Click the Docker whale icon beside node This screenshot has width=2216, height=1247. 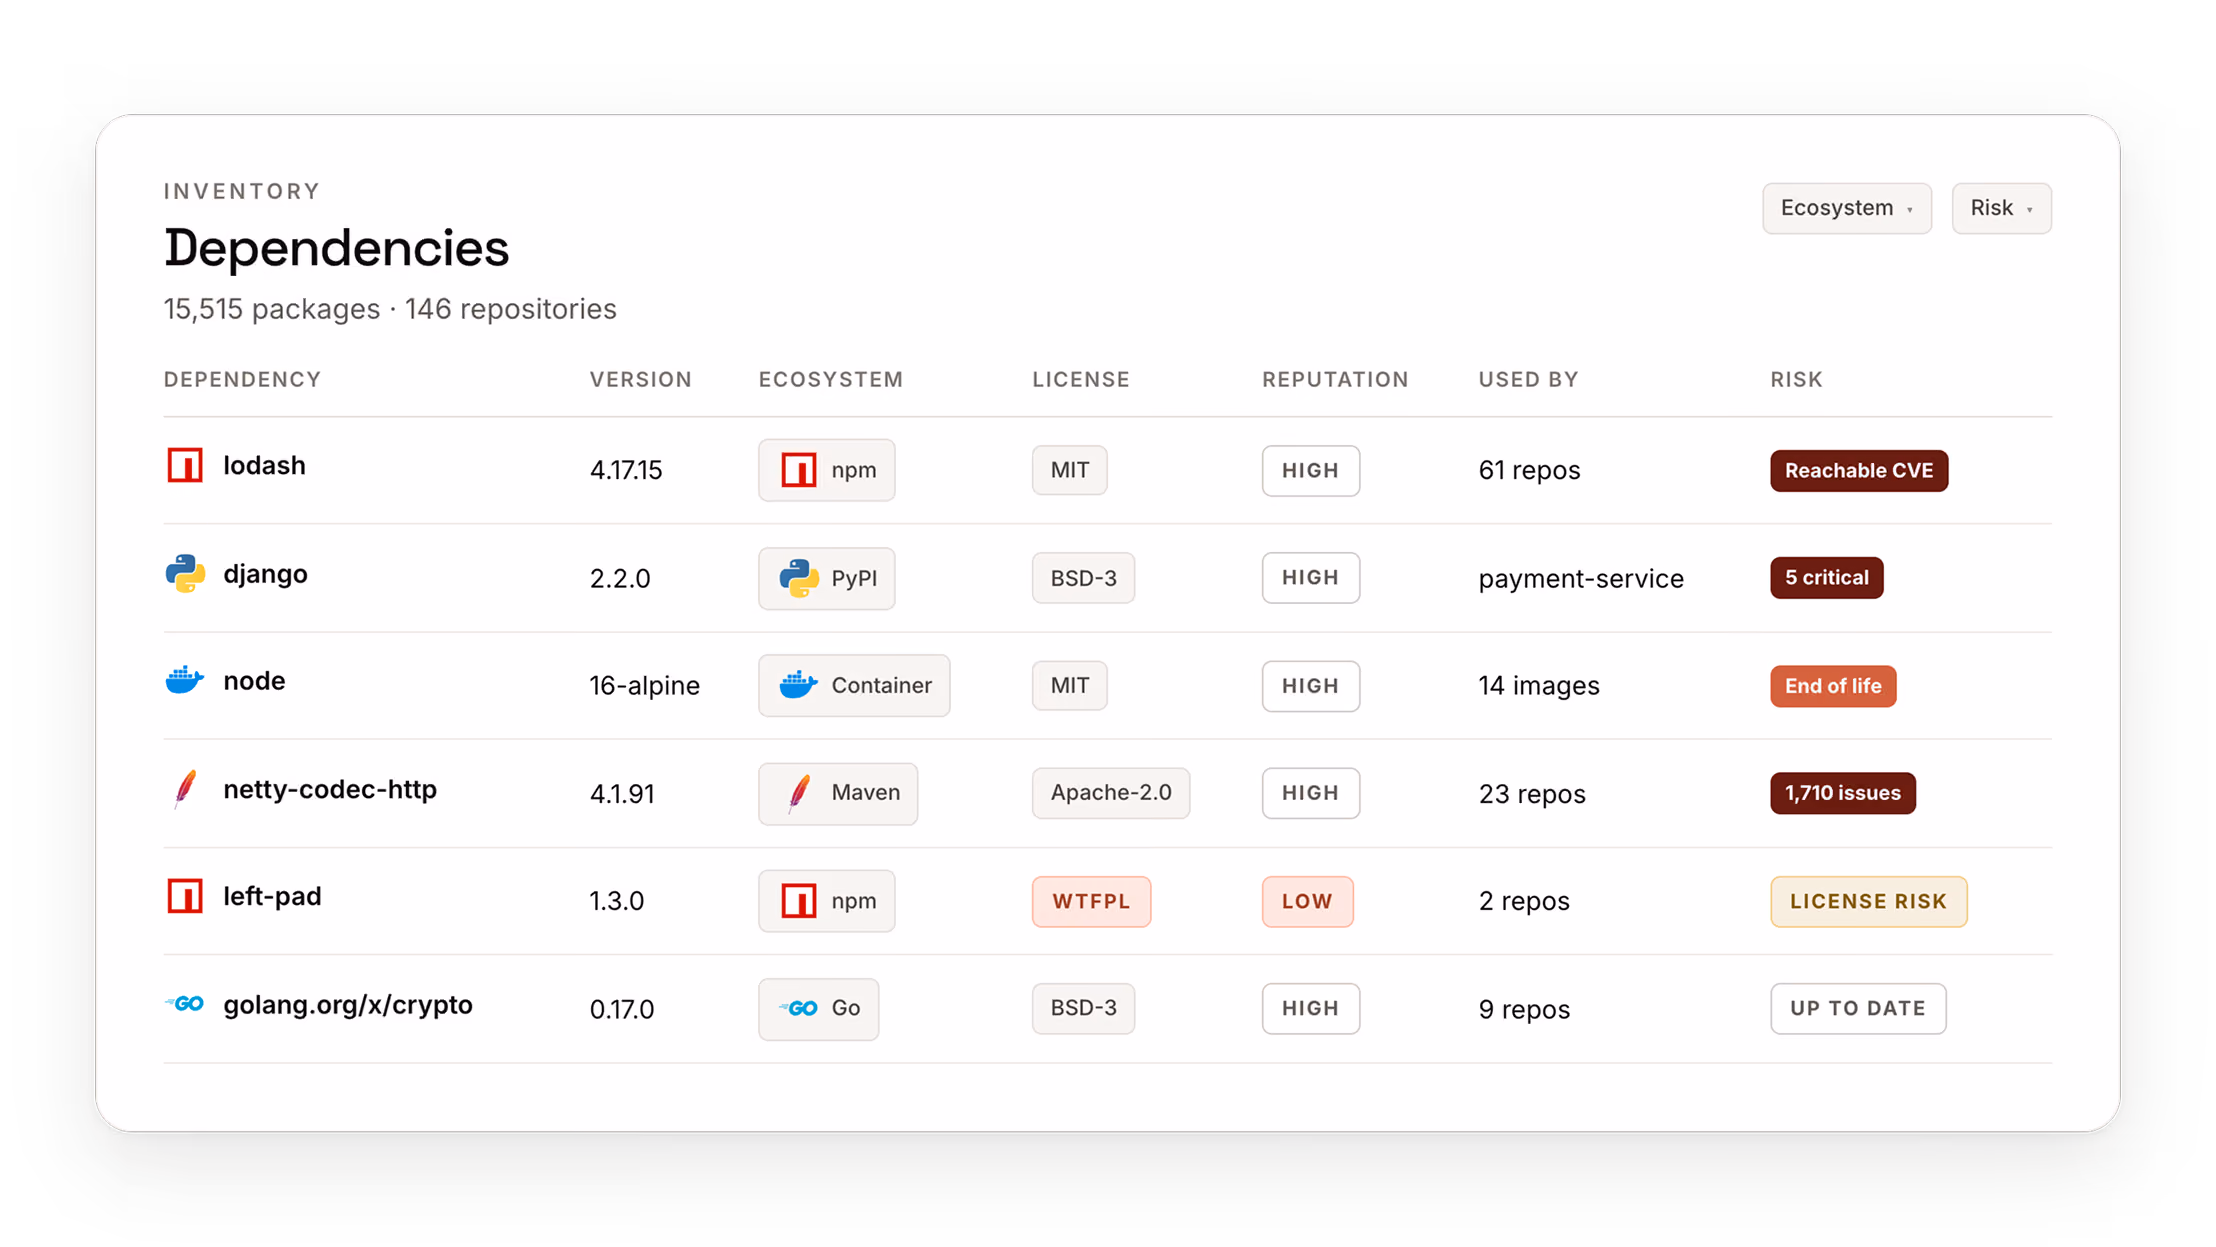tap(185, 681)
